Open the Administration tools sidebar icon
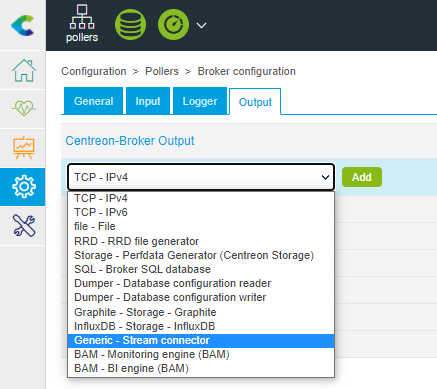437x389 pixels. point(23,226)
